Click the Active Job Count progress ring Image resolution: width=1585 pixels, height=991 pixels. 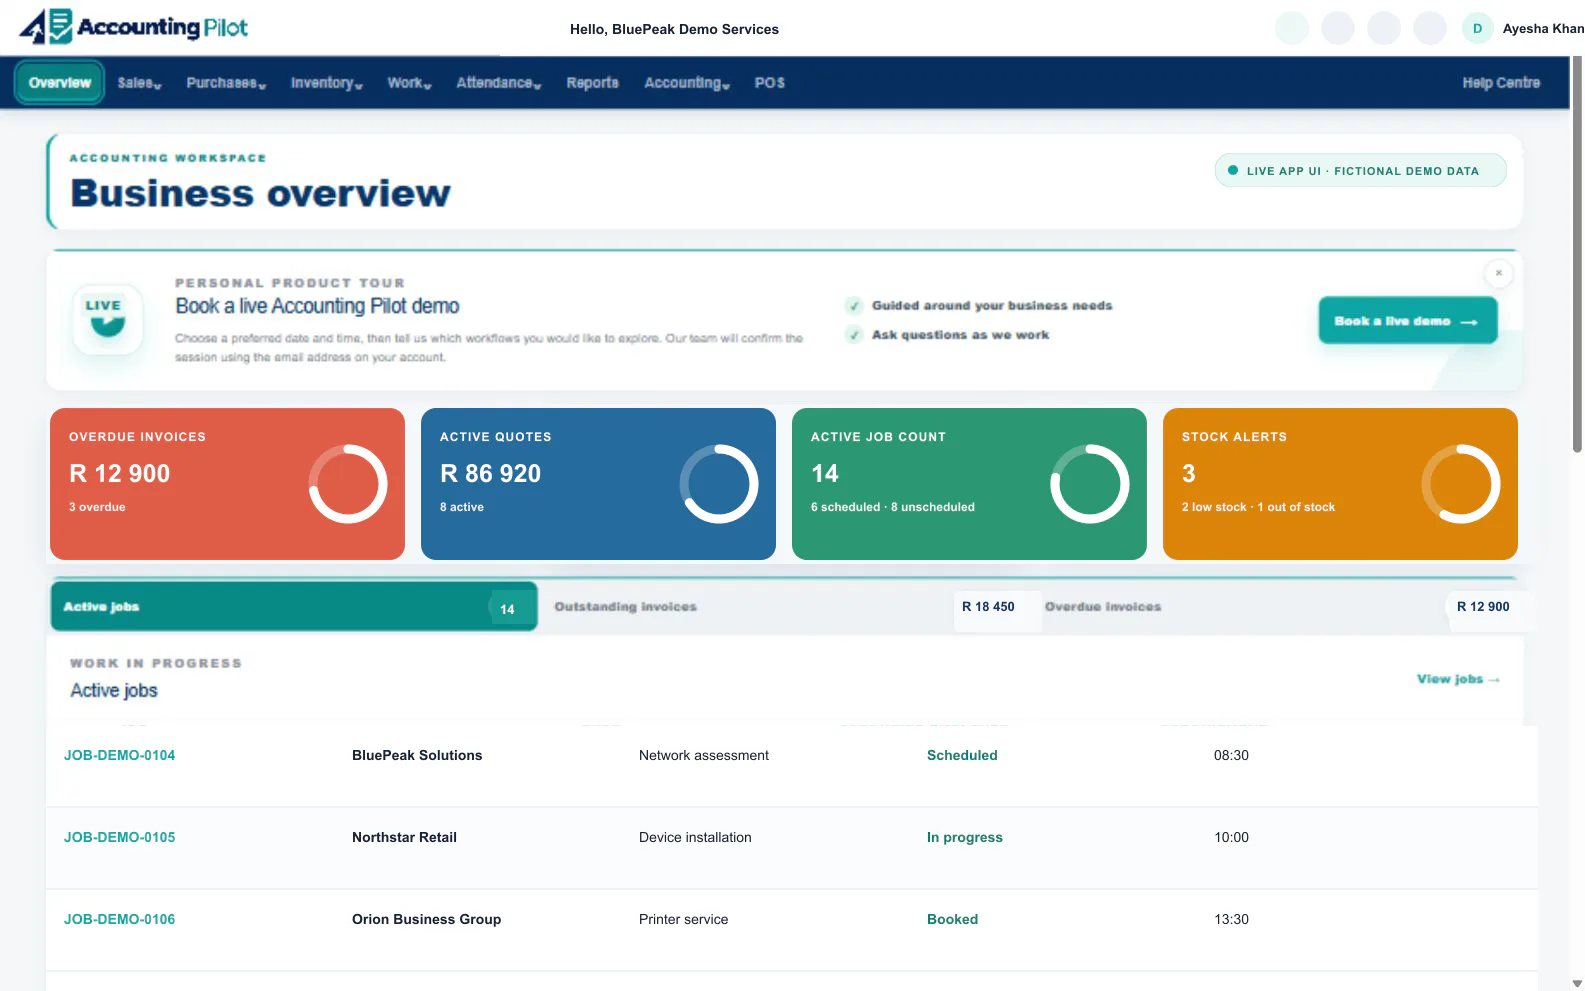tap(1090, 484)
